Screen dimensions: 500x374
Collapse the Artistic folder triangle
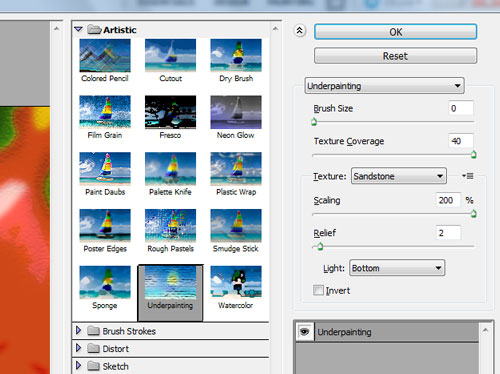coord(79,29)
